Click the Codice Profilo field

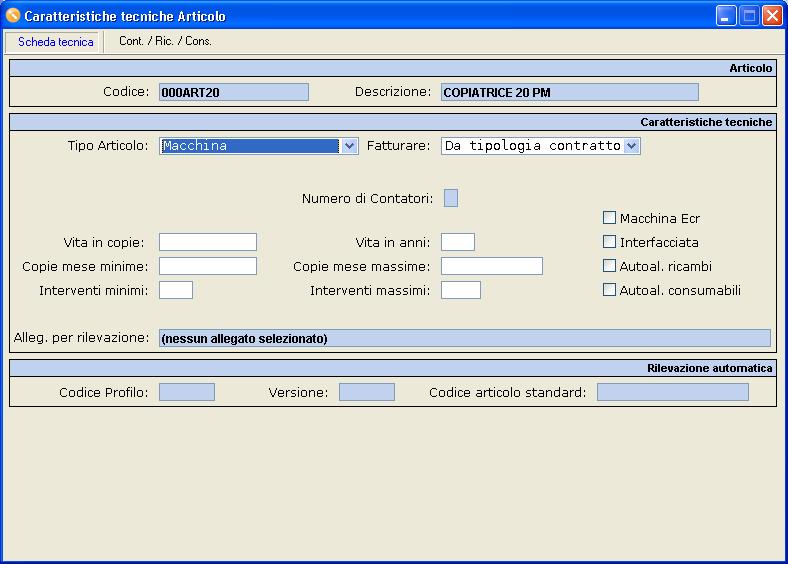[x=187, y=392]
